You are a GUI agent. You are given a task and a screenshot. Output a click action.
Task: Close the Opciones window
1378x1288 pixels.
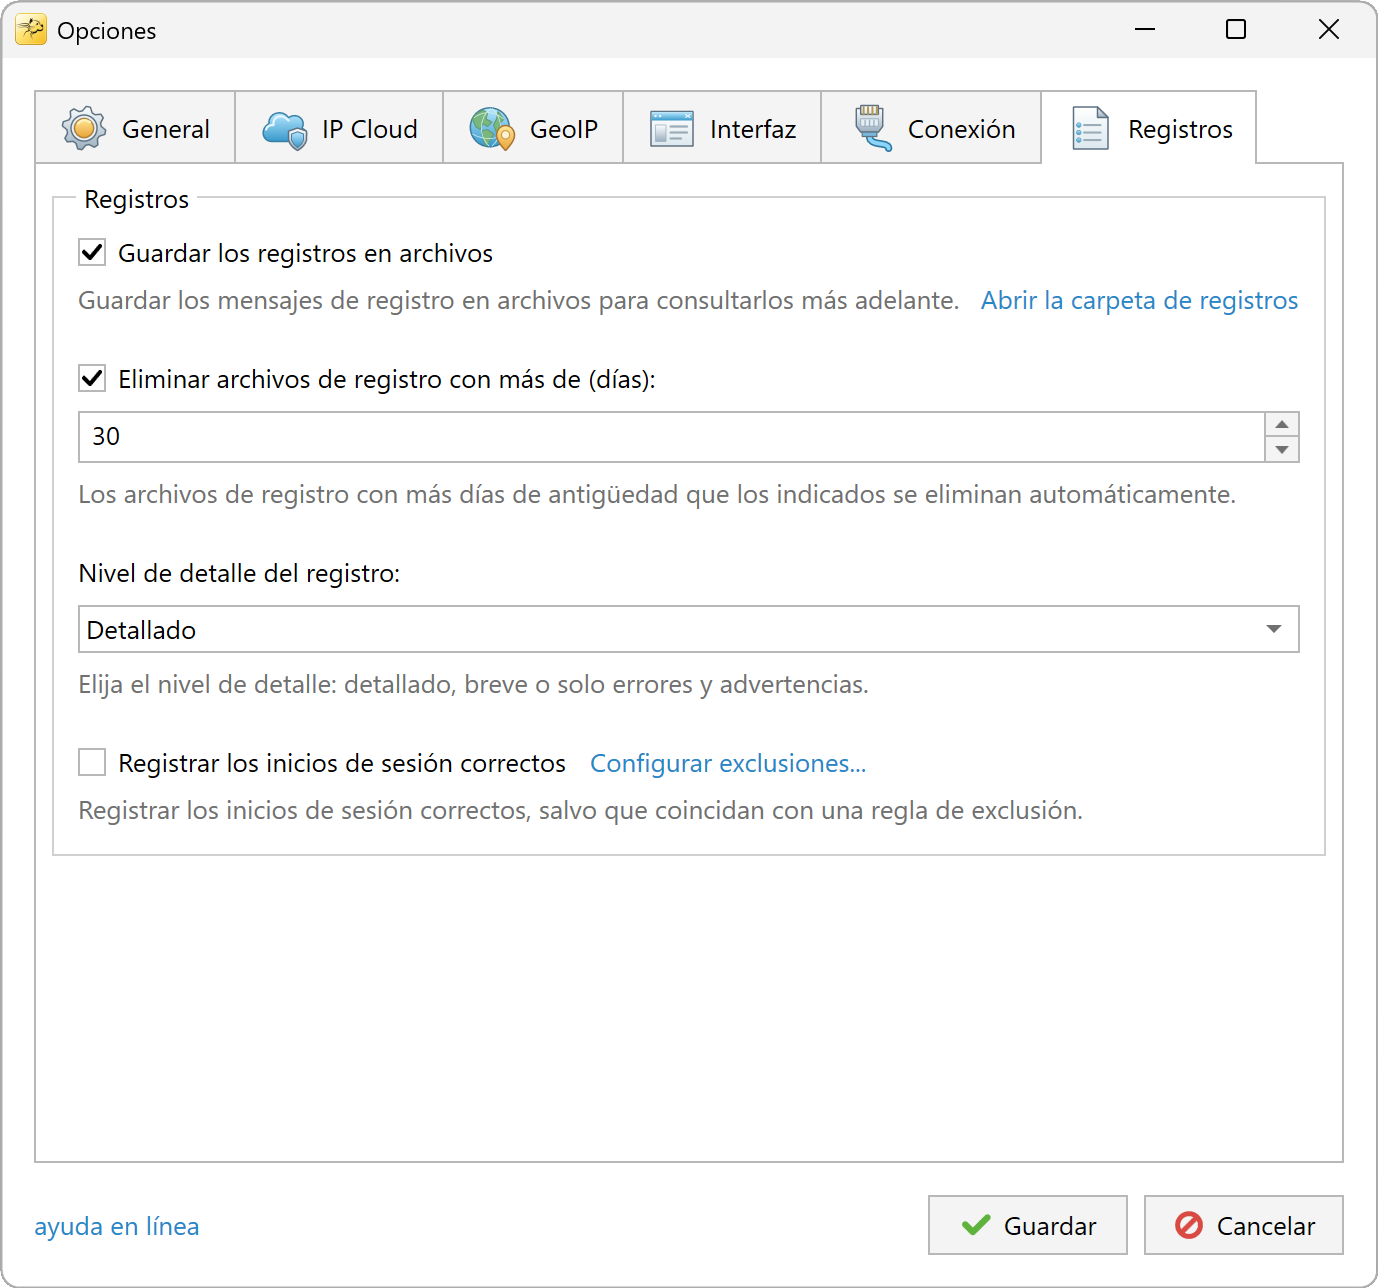coord(1328,29)
